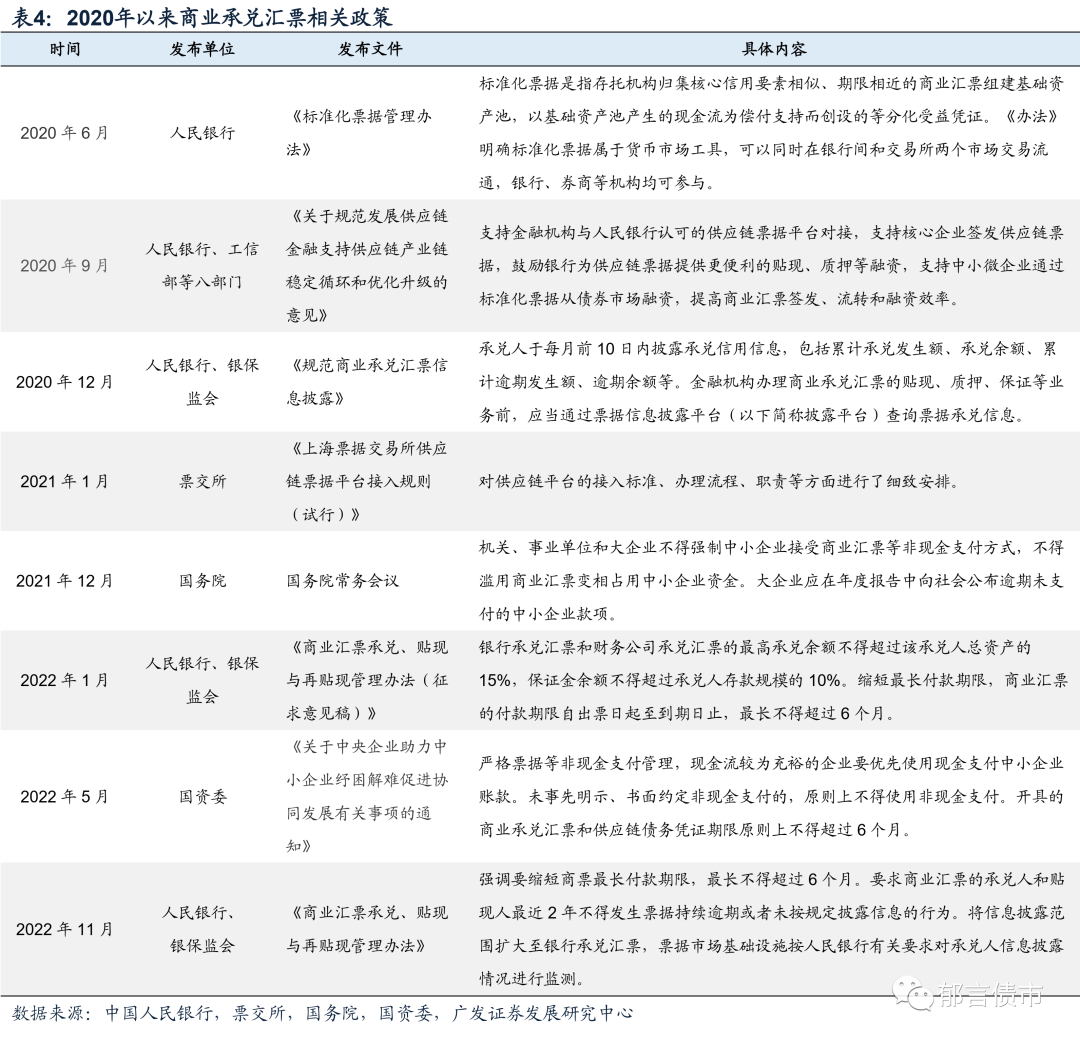Click 国务院 issuer cell
The image size is (1080, 1043).
pyautogui.click(x=202, y=581)
